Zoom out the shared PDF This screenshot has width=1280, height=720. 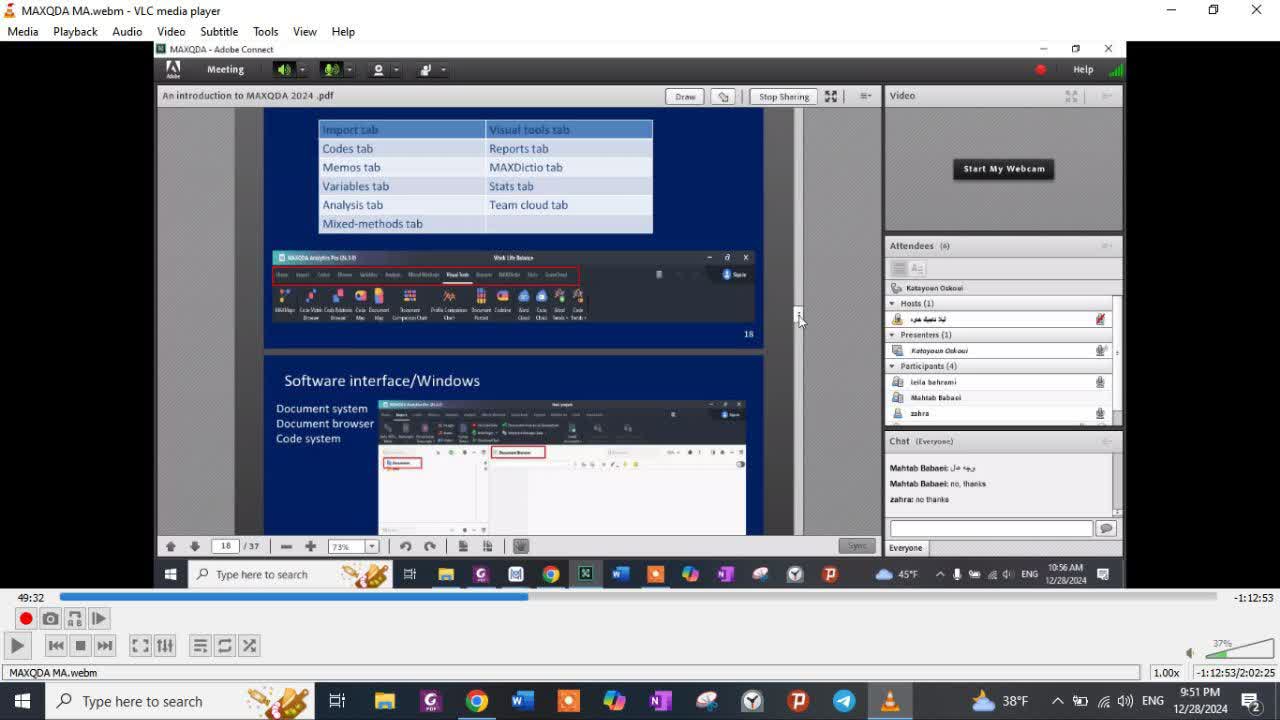point(286,546)
